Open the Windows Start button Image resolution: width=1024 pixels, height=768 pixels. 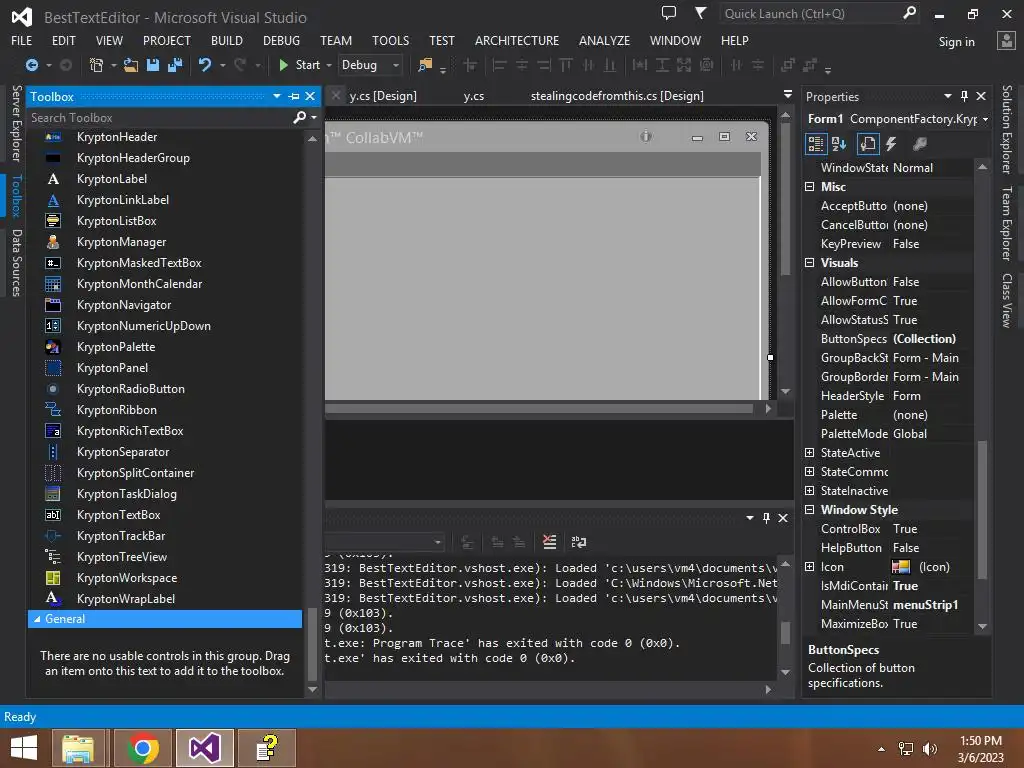point(24,748)
